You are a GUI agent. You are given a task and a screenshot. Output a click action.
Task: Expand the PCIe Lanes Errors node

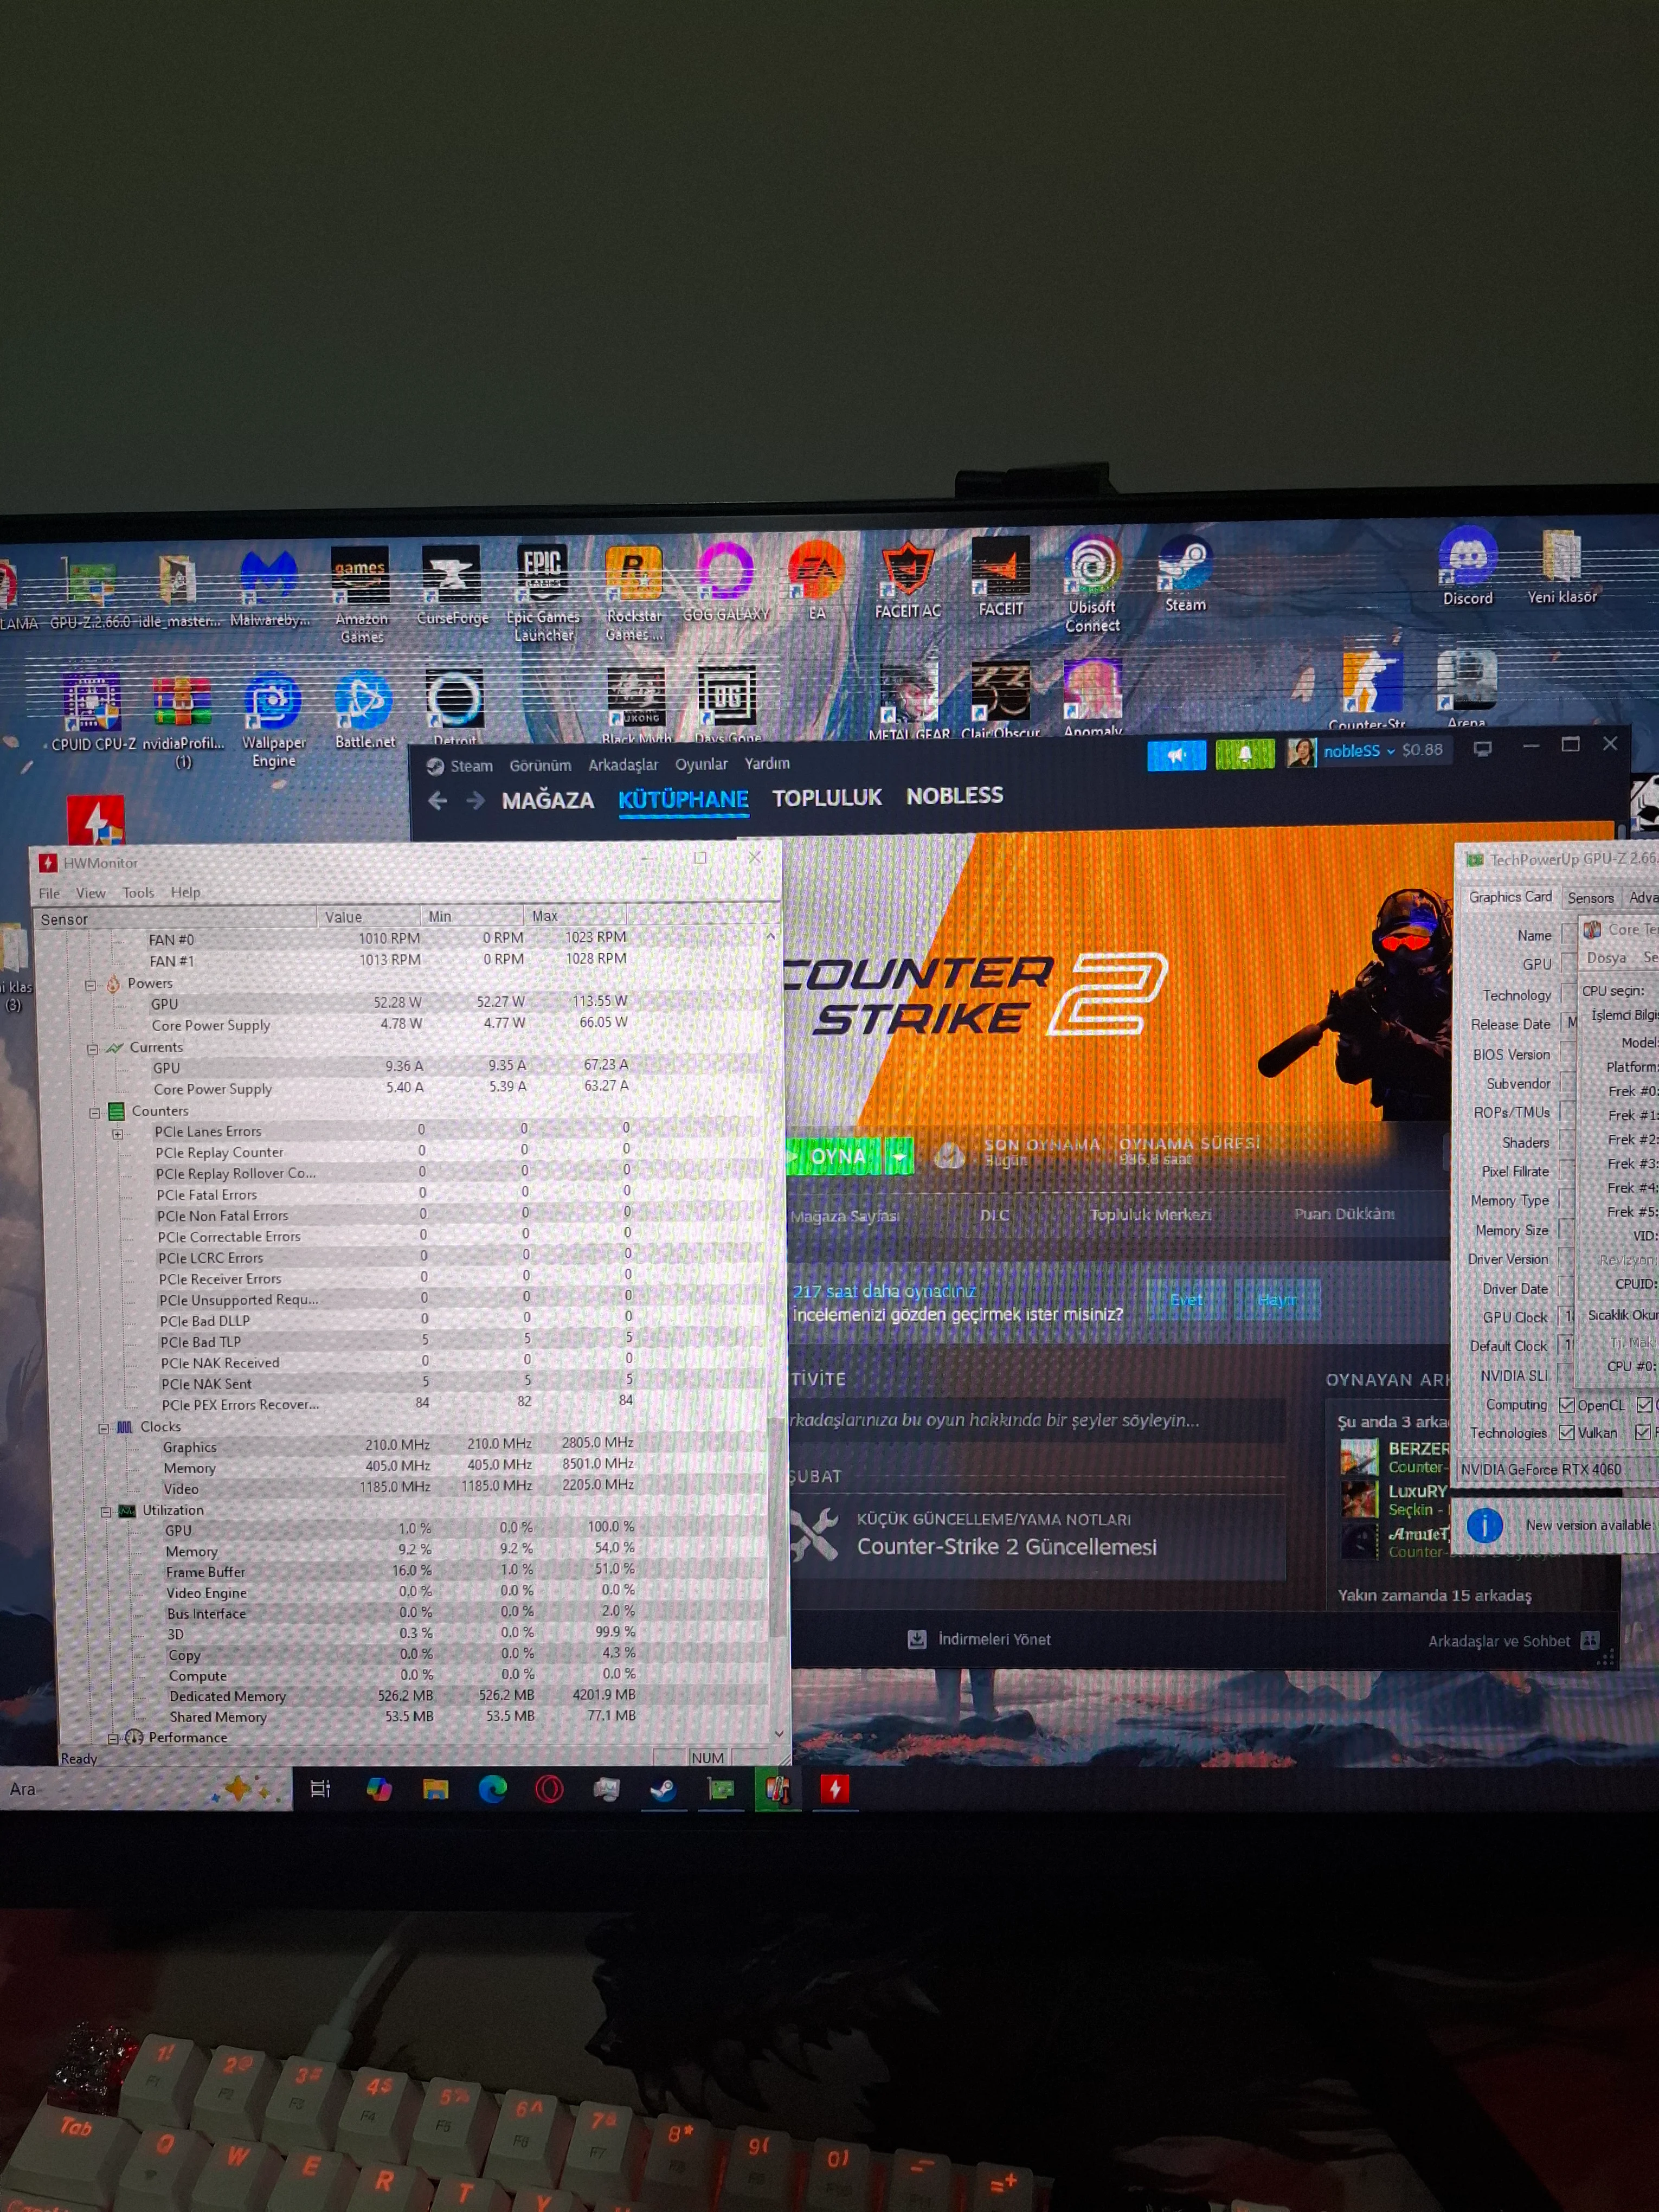[118, 1134]
